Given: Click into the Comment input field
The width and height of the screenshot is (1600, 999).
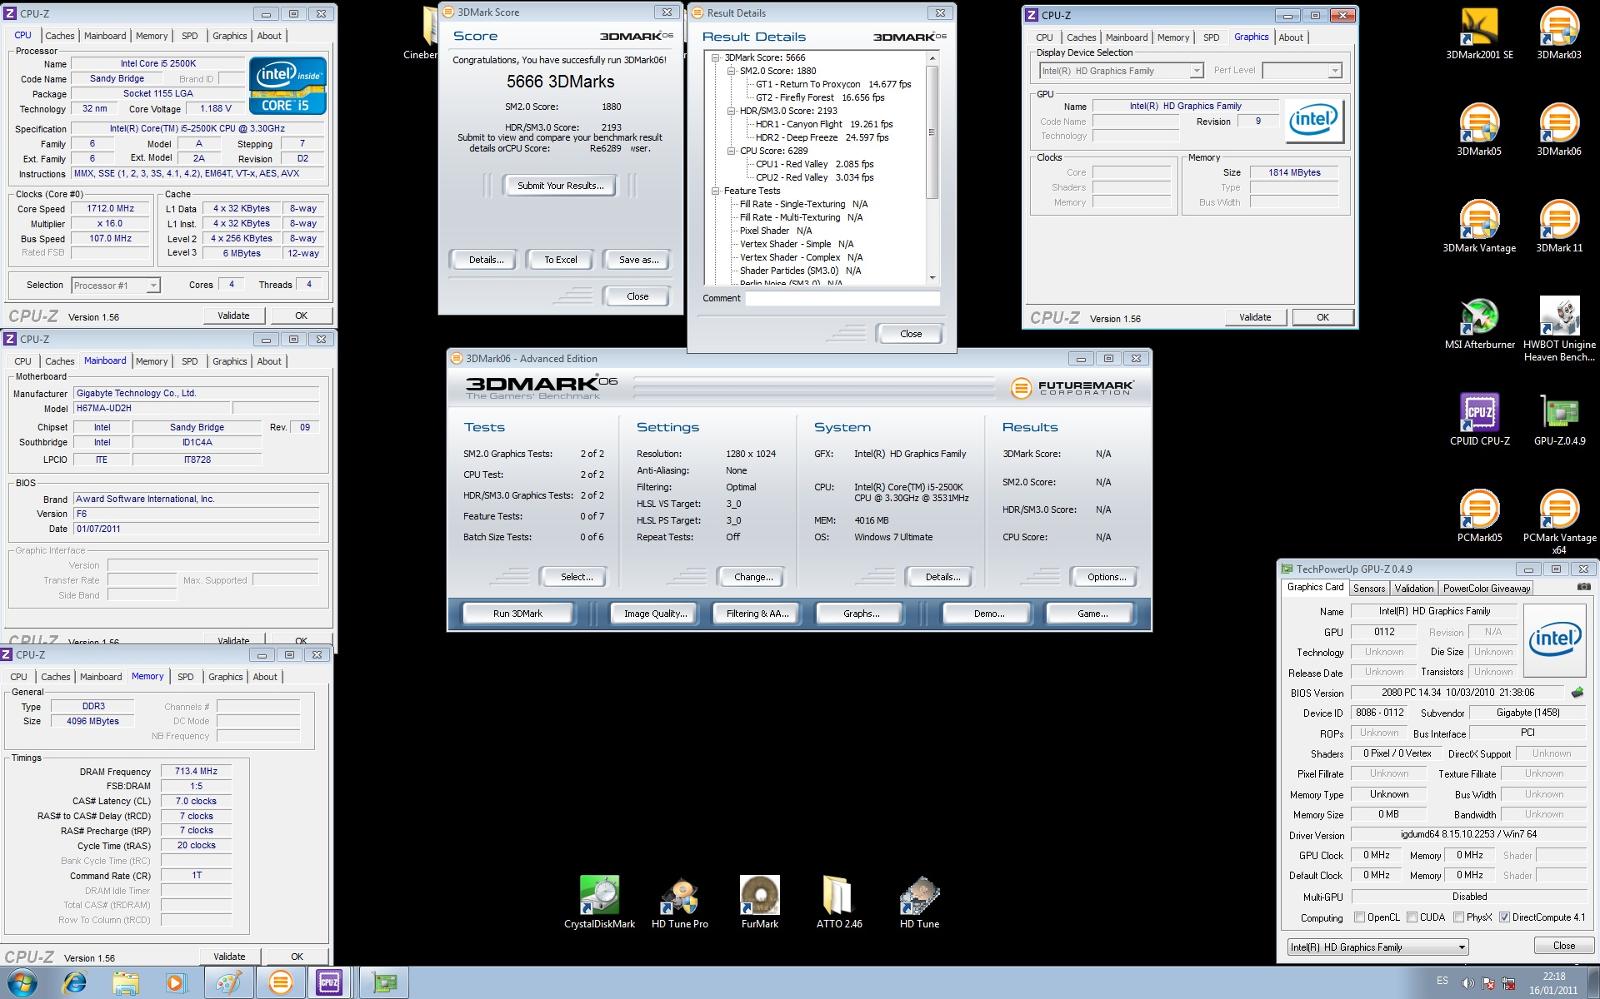Looking at the screenshot, I should click(842, 298).
